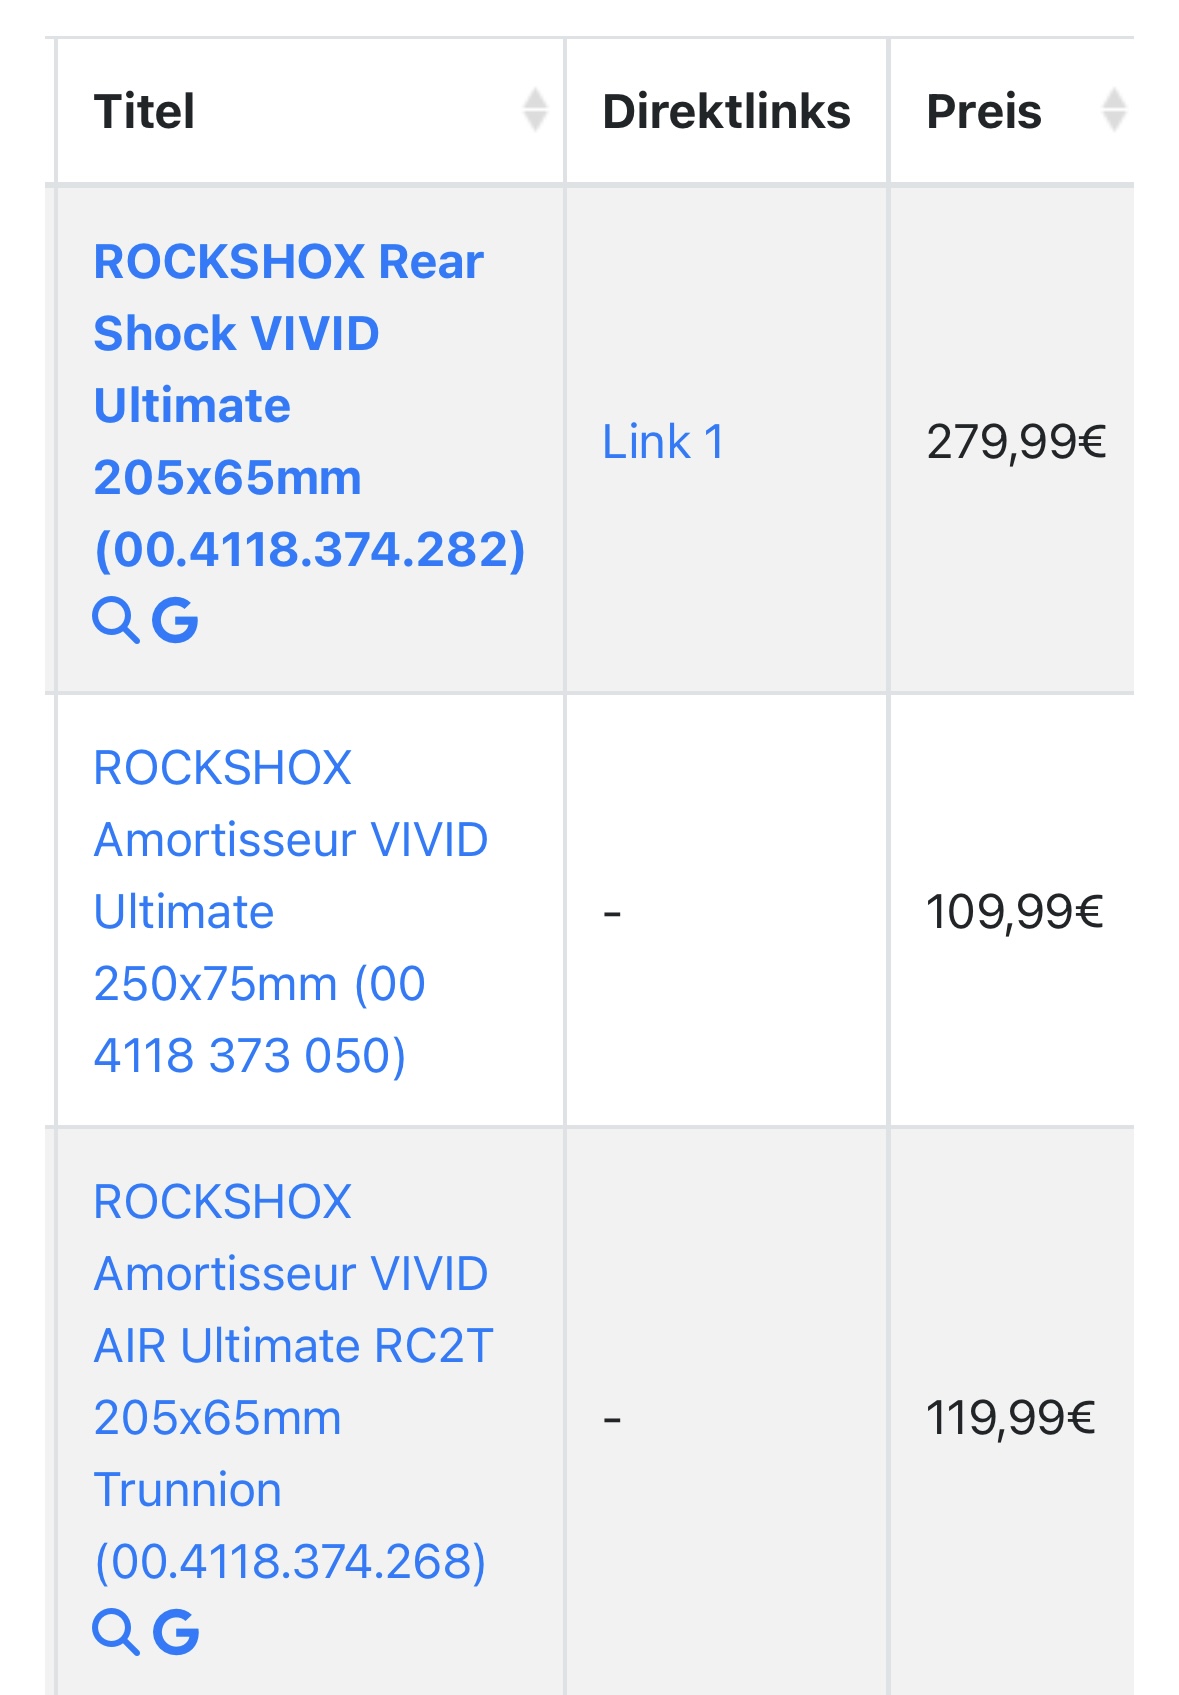The height and width of the screenshot is (1695, 1179).
Task: Toggle sort arrows in the Preis column
Action: [1114, 110]
